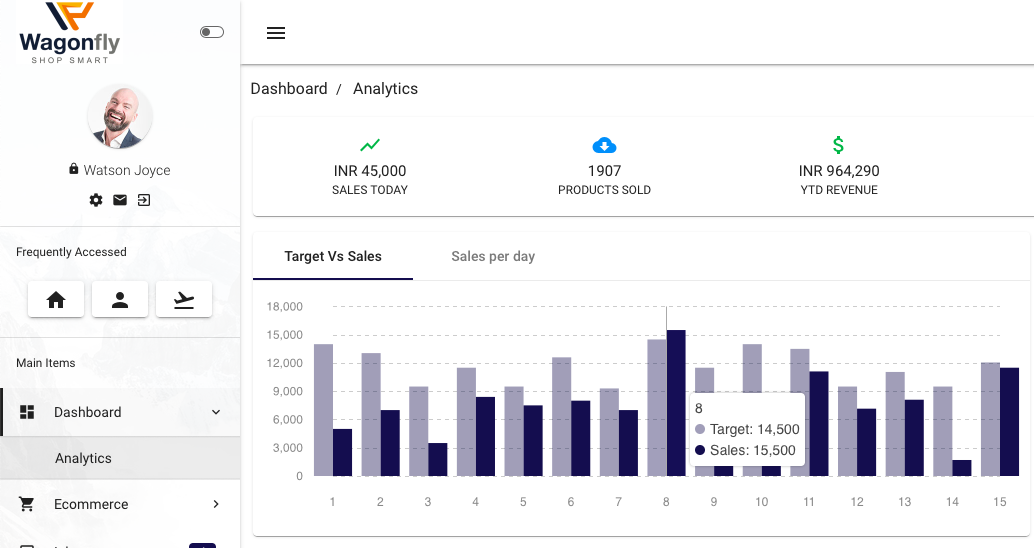Click Sales: 15,500 in tooltip
Screen dimensions: 1034x548
coord(752,450)
